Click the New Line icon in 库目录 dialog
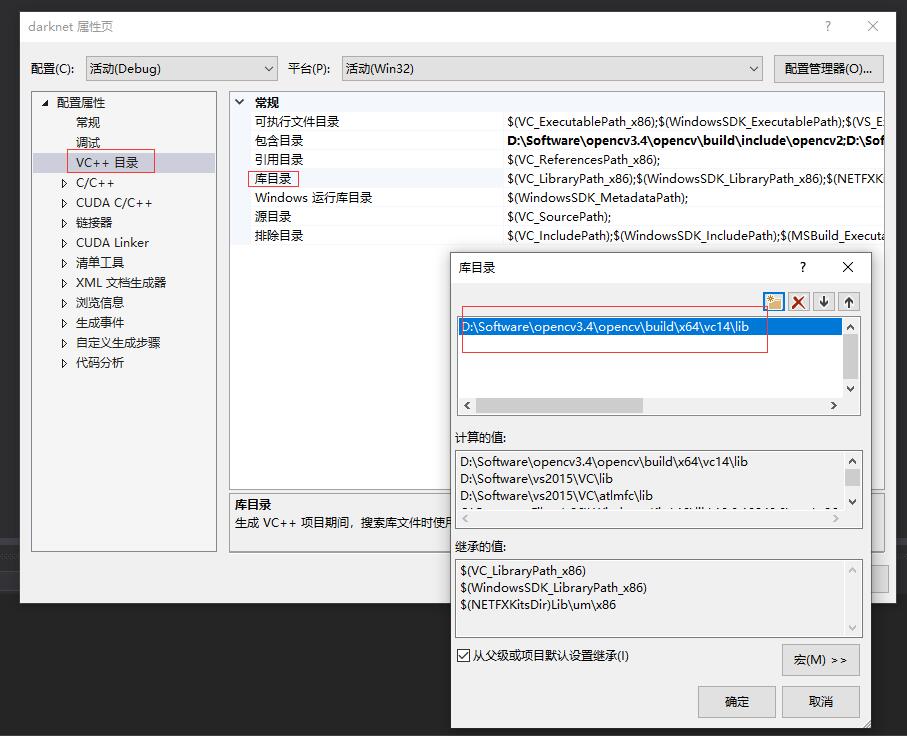This screenshot has width=907, height=736. tap(774, 301)
